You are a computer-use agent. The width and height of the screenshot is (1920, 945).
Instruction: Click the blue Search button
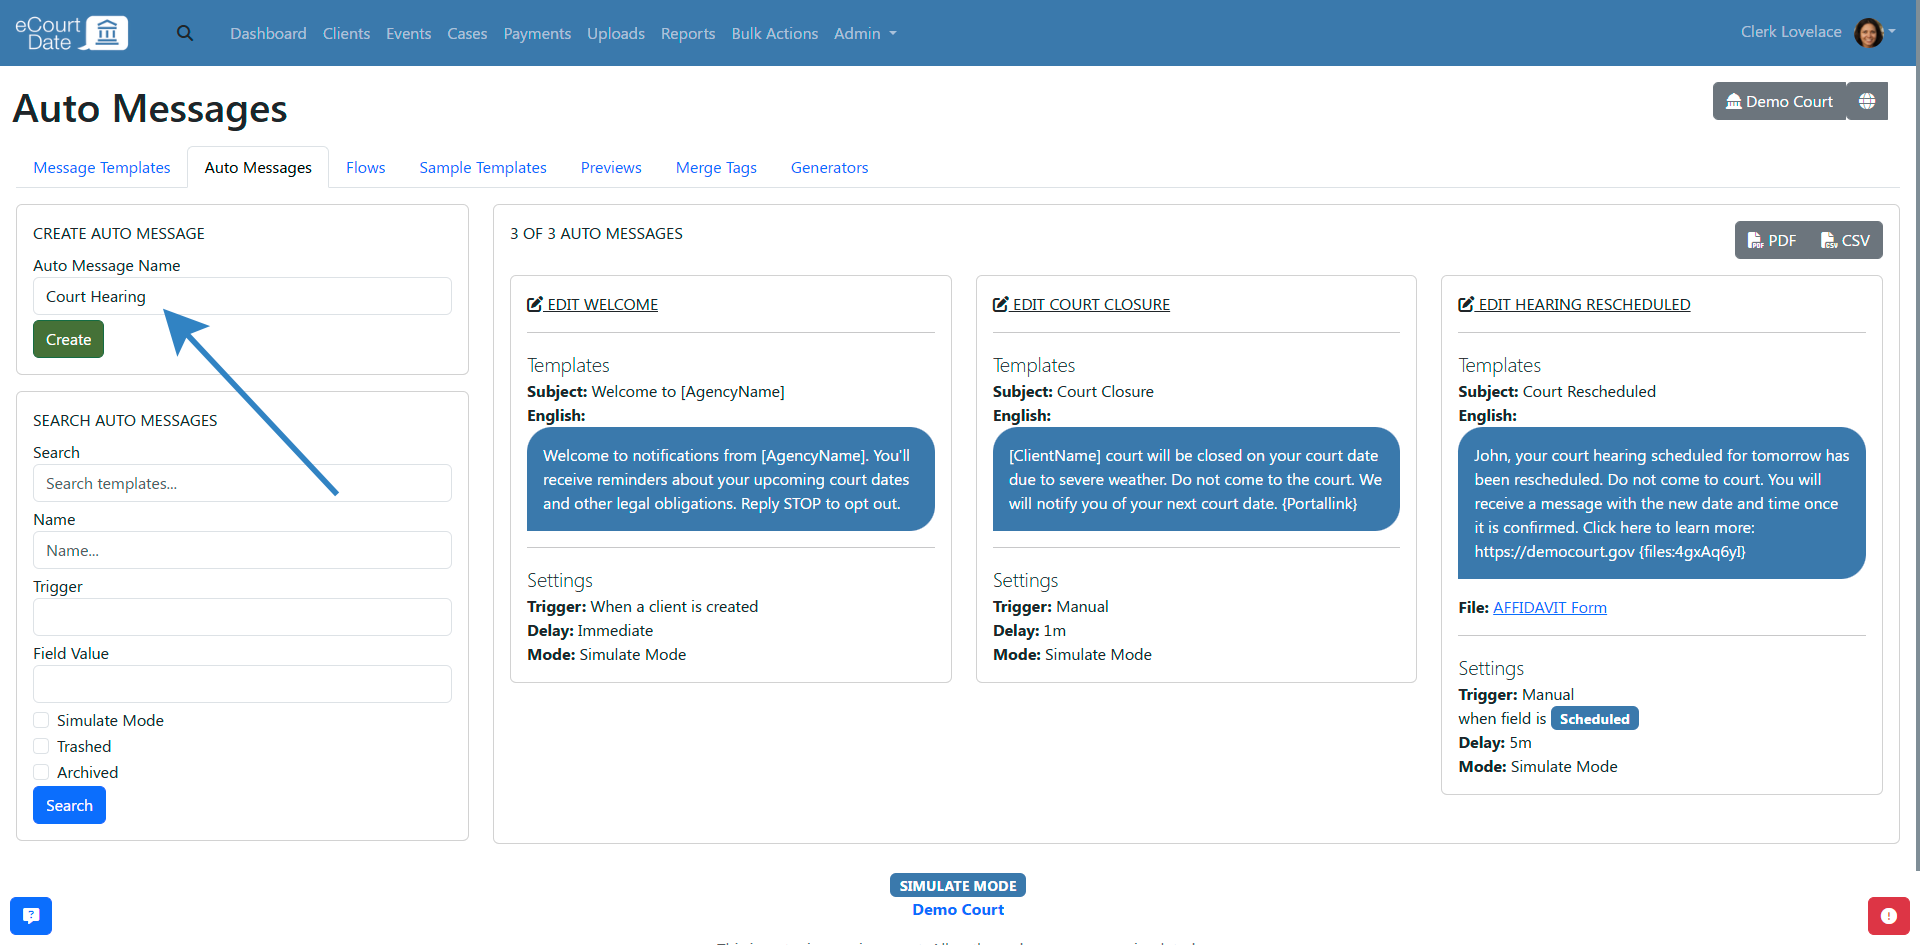point(69,805)
